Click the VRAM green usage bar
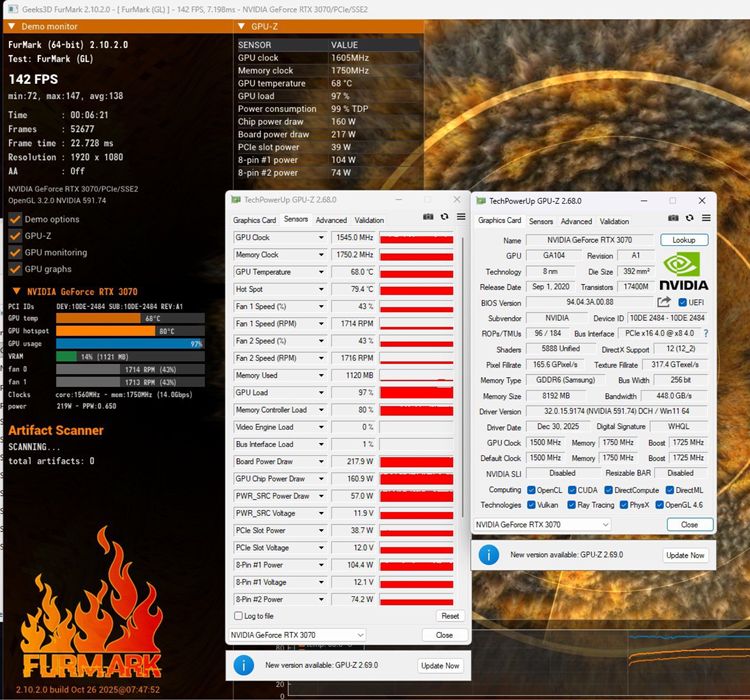 click(66, 356)
